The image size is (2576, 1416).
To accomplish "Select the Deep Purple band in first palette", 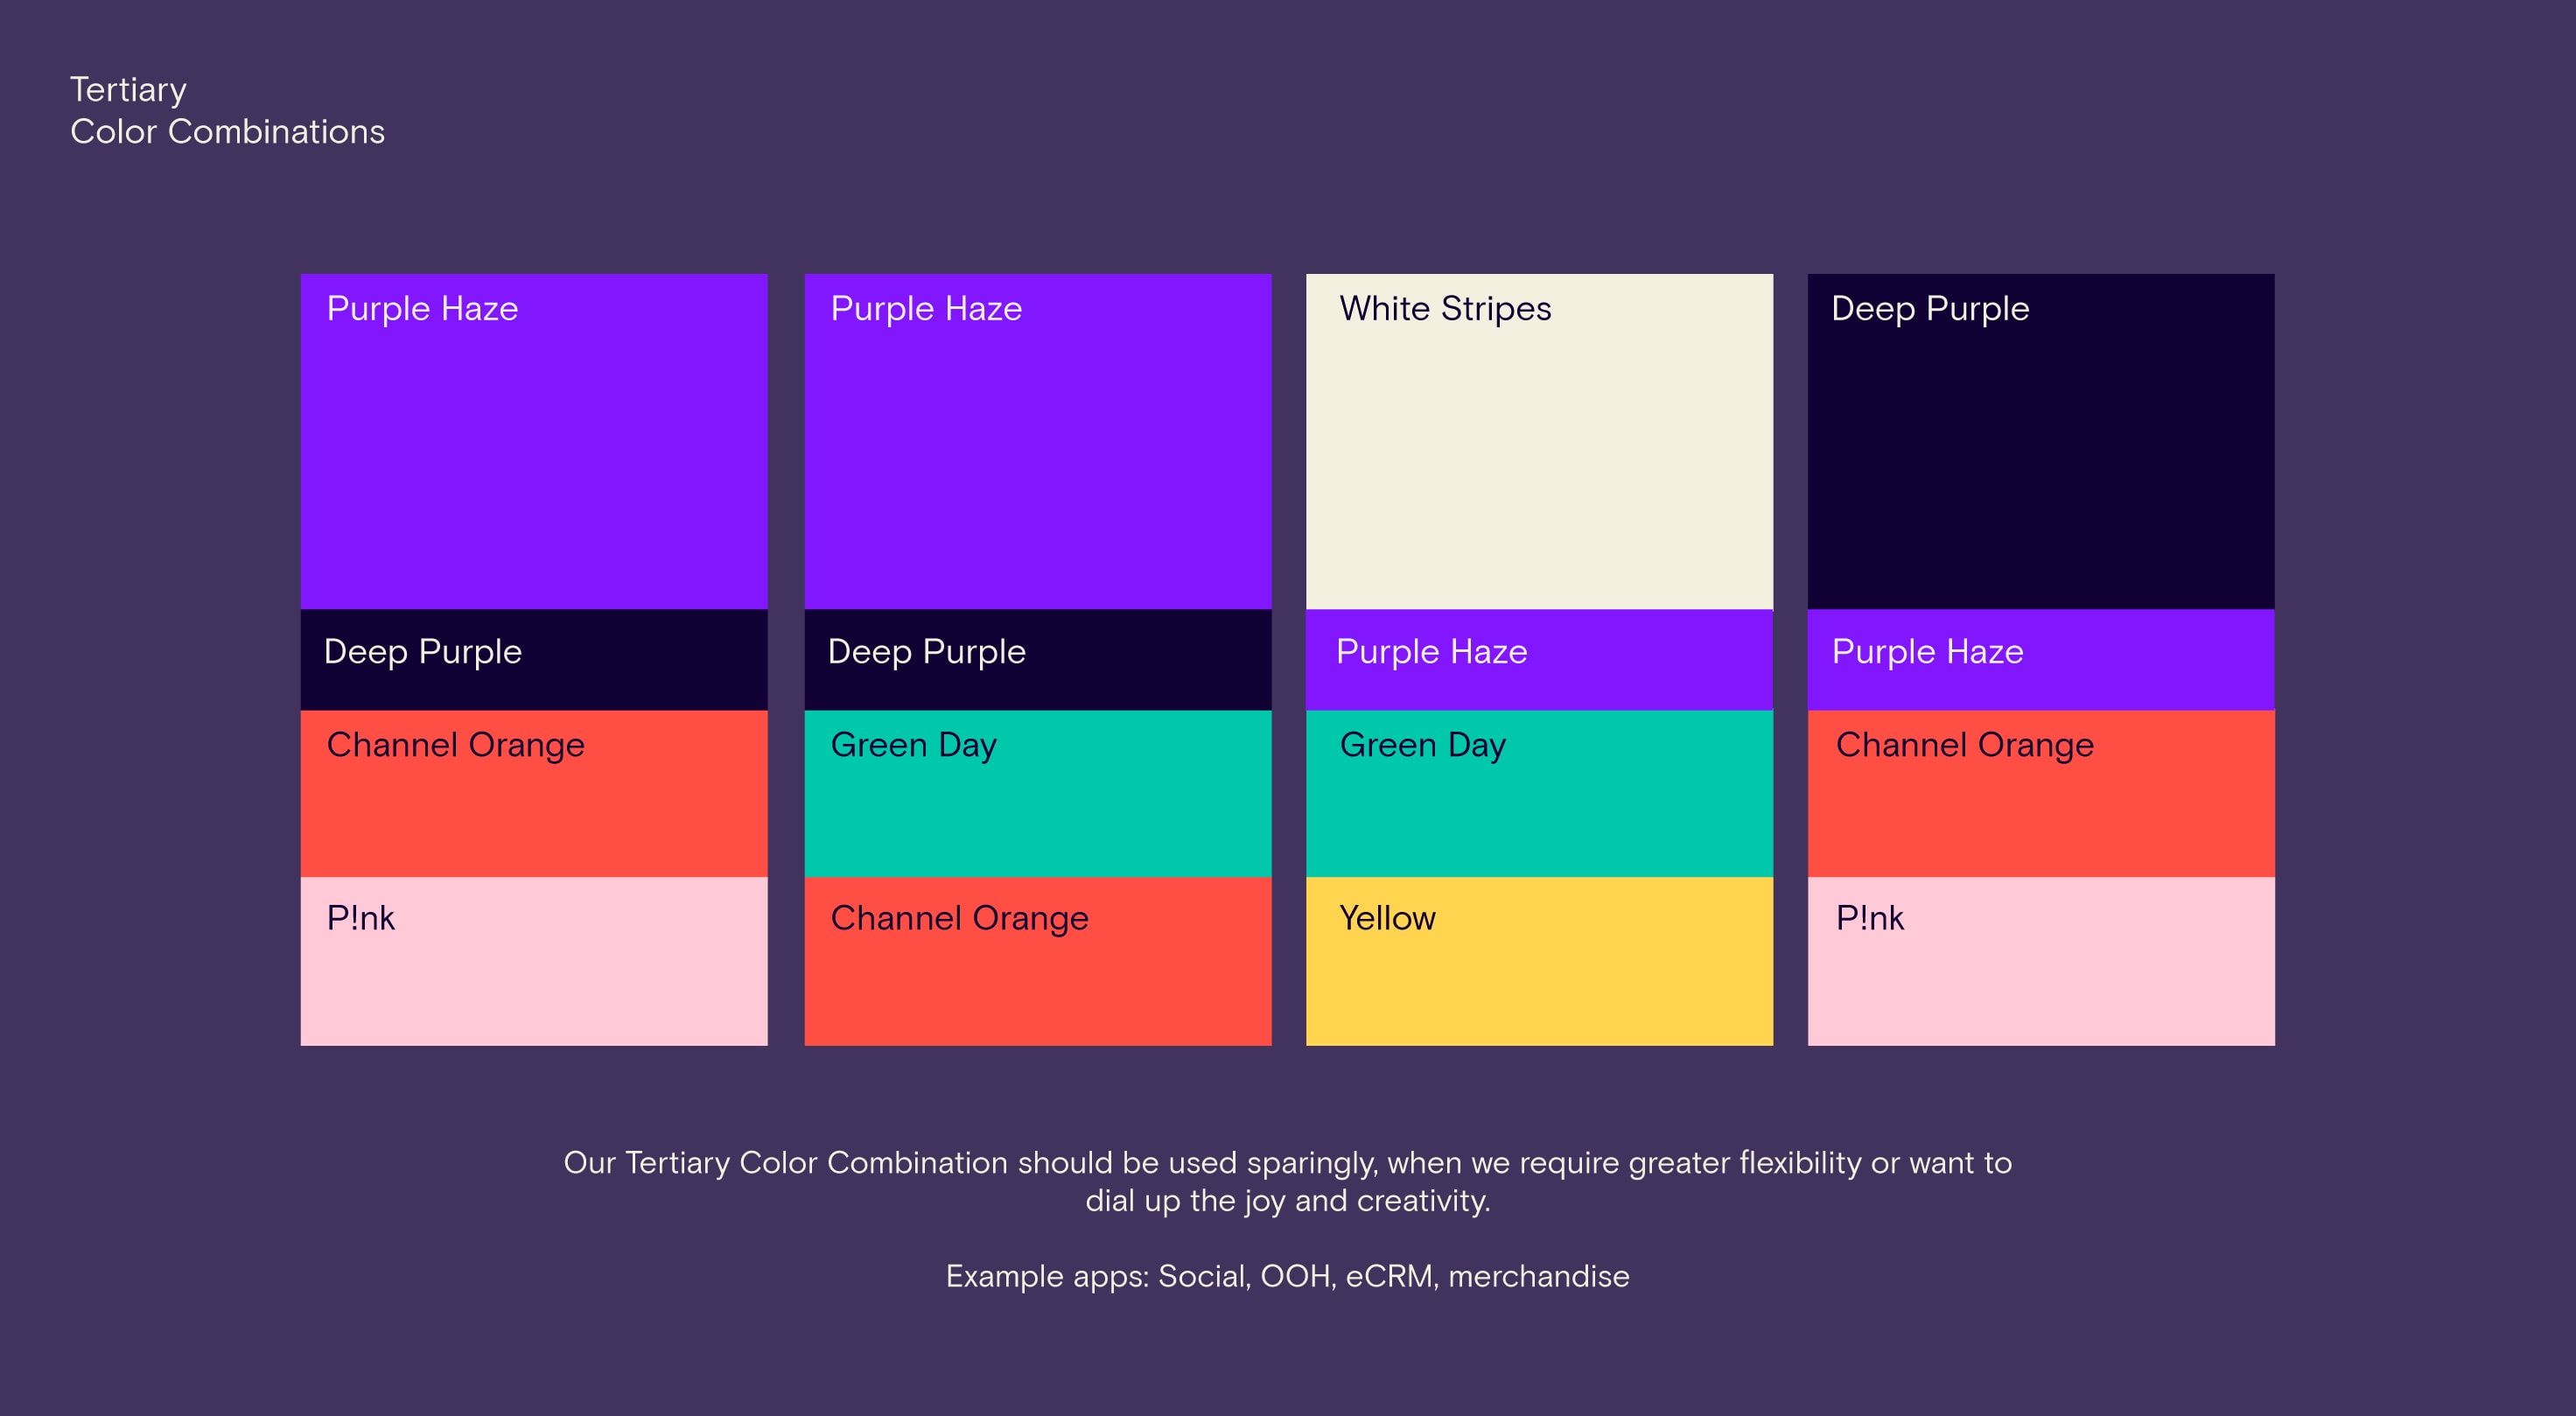I will tap(534, 660).
